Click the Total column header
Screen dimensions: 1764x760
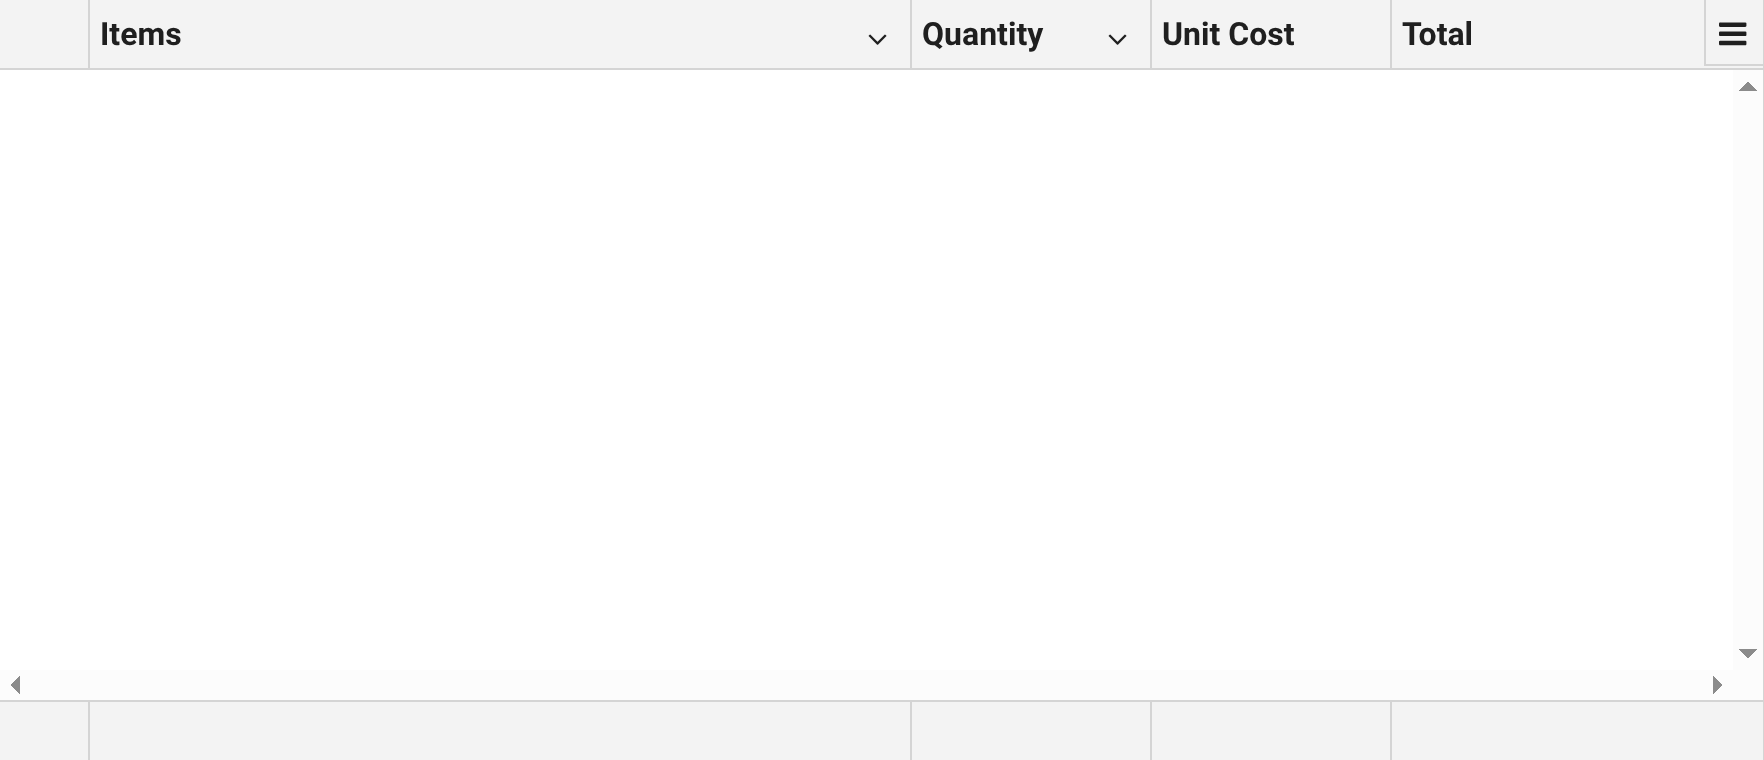pyautogui.click(x=1437, y=33)
